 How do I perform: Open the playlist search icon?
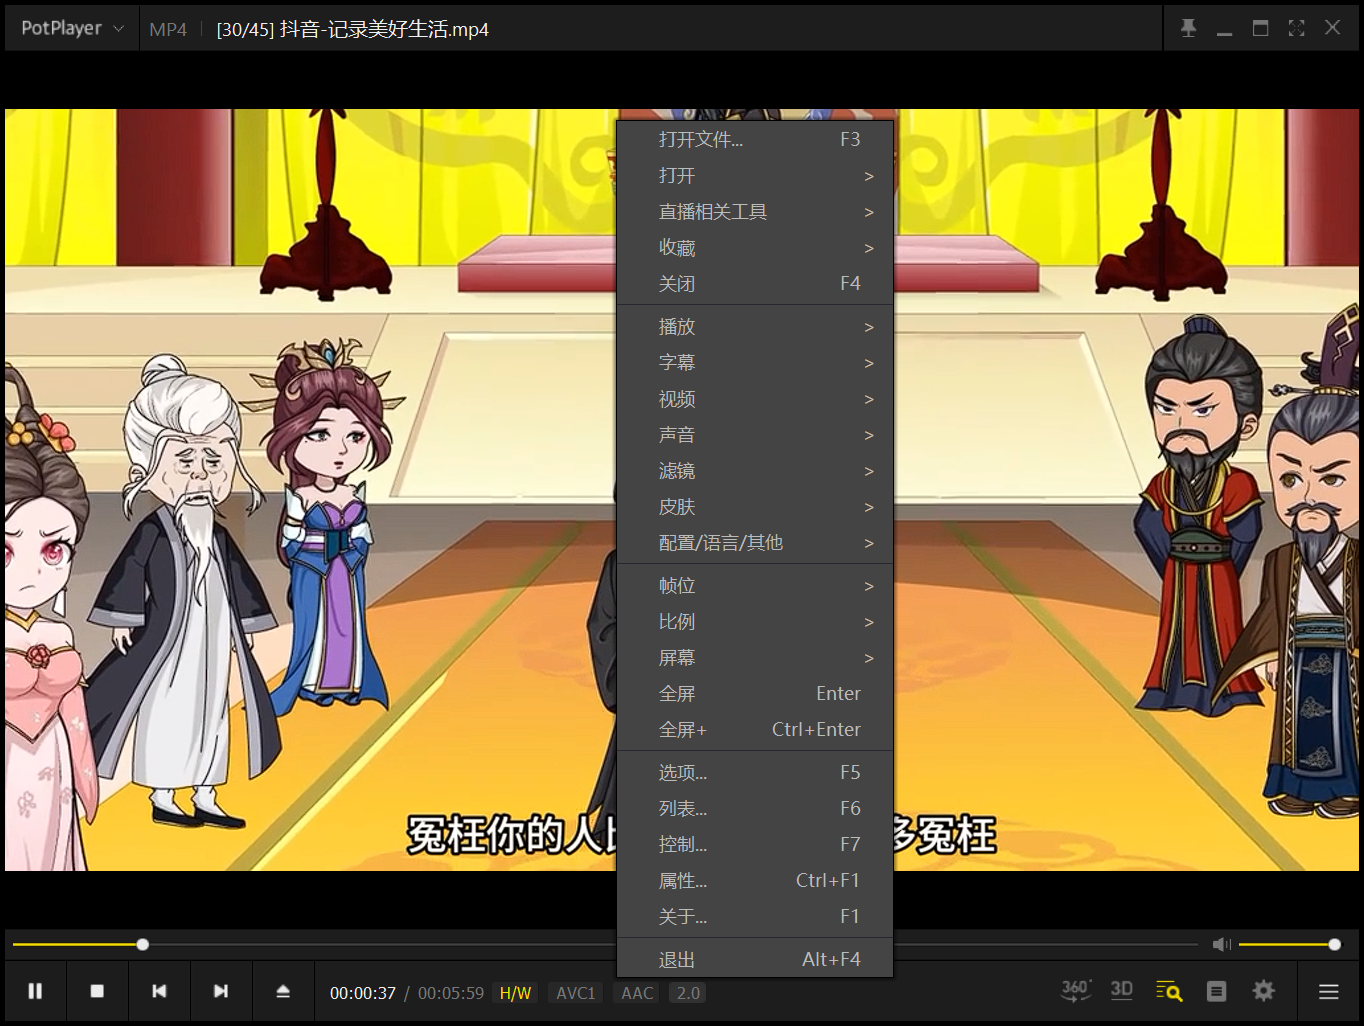[1169, 991]
